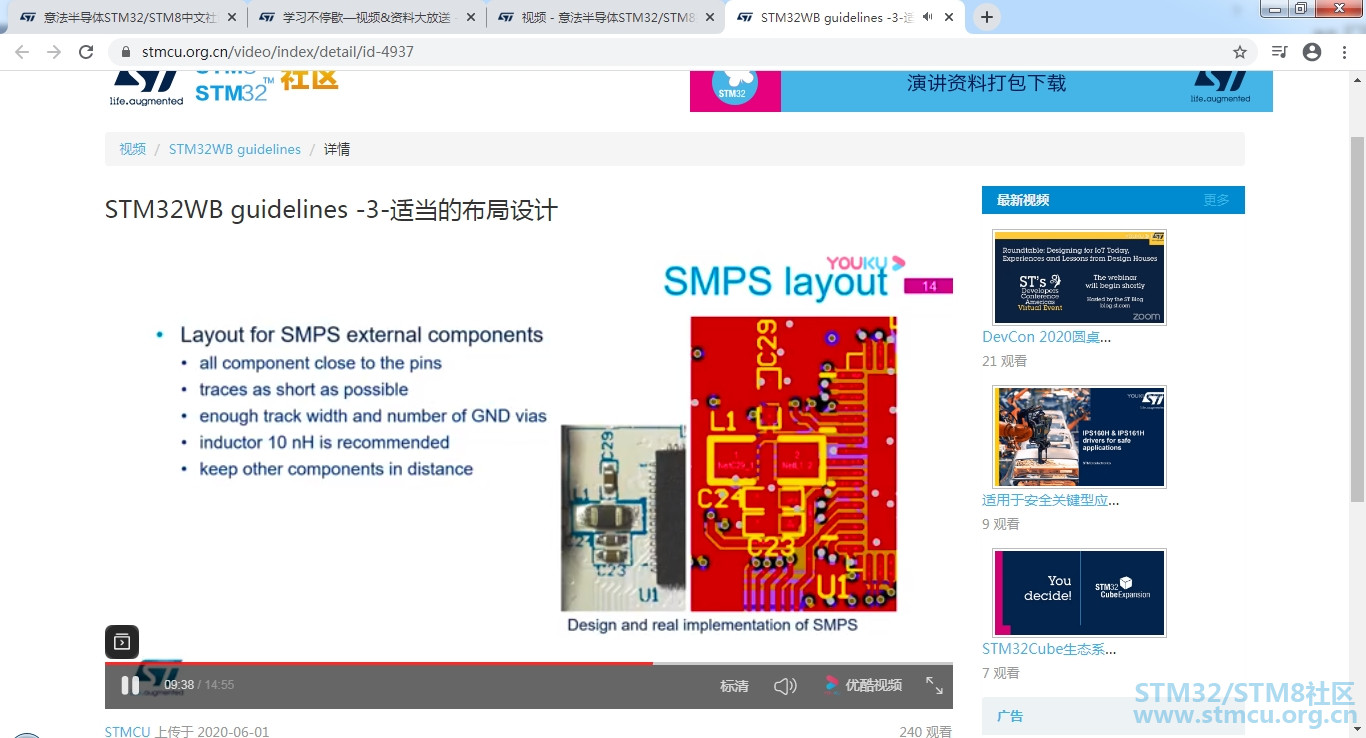Go forward to the next page
The width and height of the screenshot is (1366, 738).
(x=54, y=52)
